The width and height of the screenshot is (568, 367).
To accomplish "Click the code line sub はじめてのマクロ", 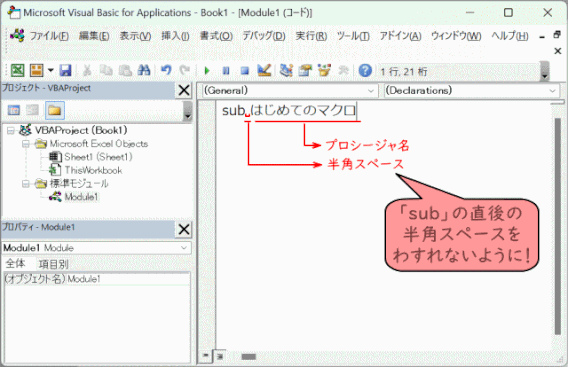I will pyautogui.click(x=289, y=110).
